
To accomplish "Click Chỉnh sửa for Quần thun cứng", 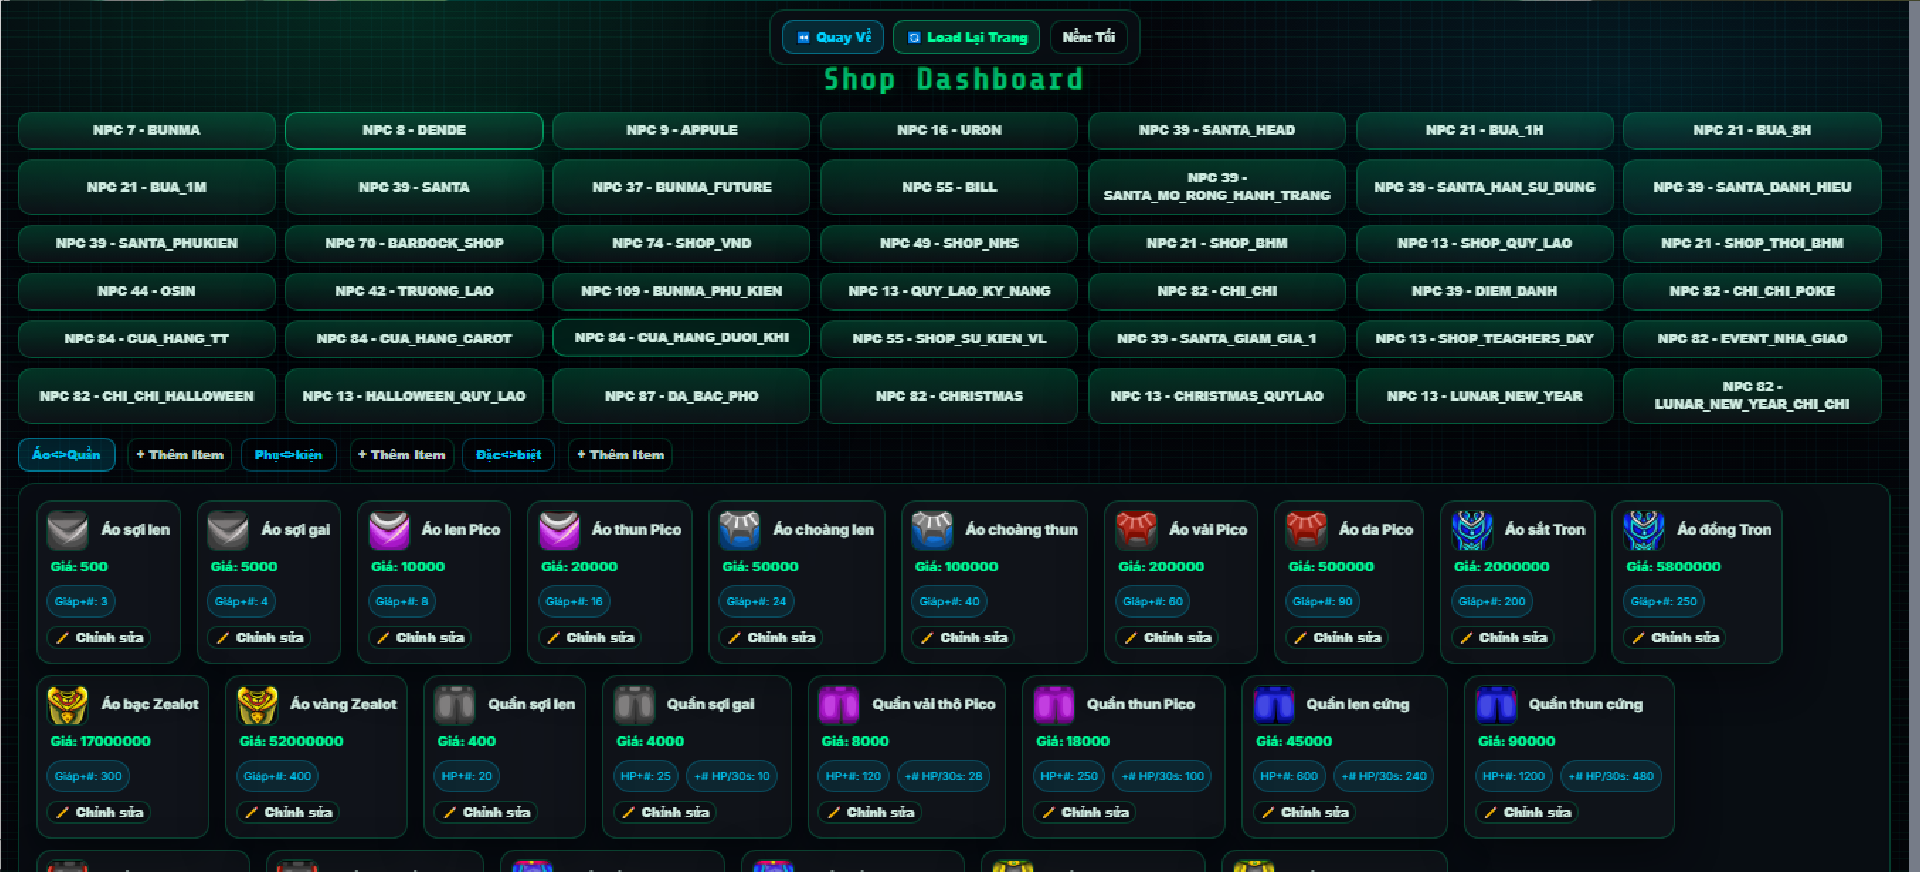I will point(1527,813).
